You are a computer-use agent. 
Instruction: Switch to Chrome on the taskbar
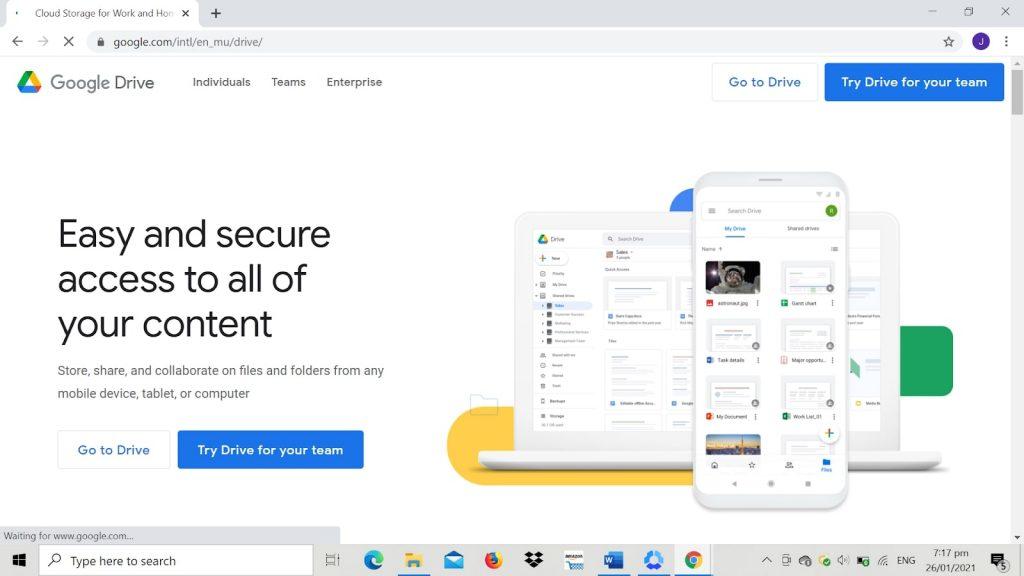click(694, 560)
